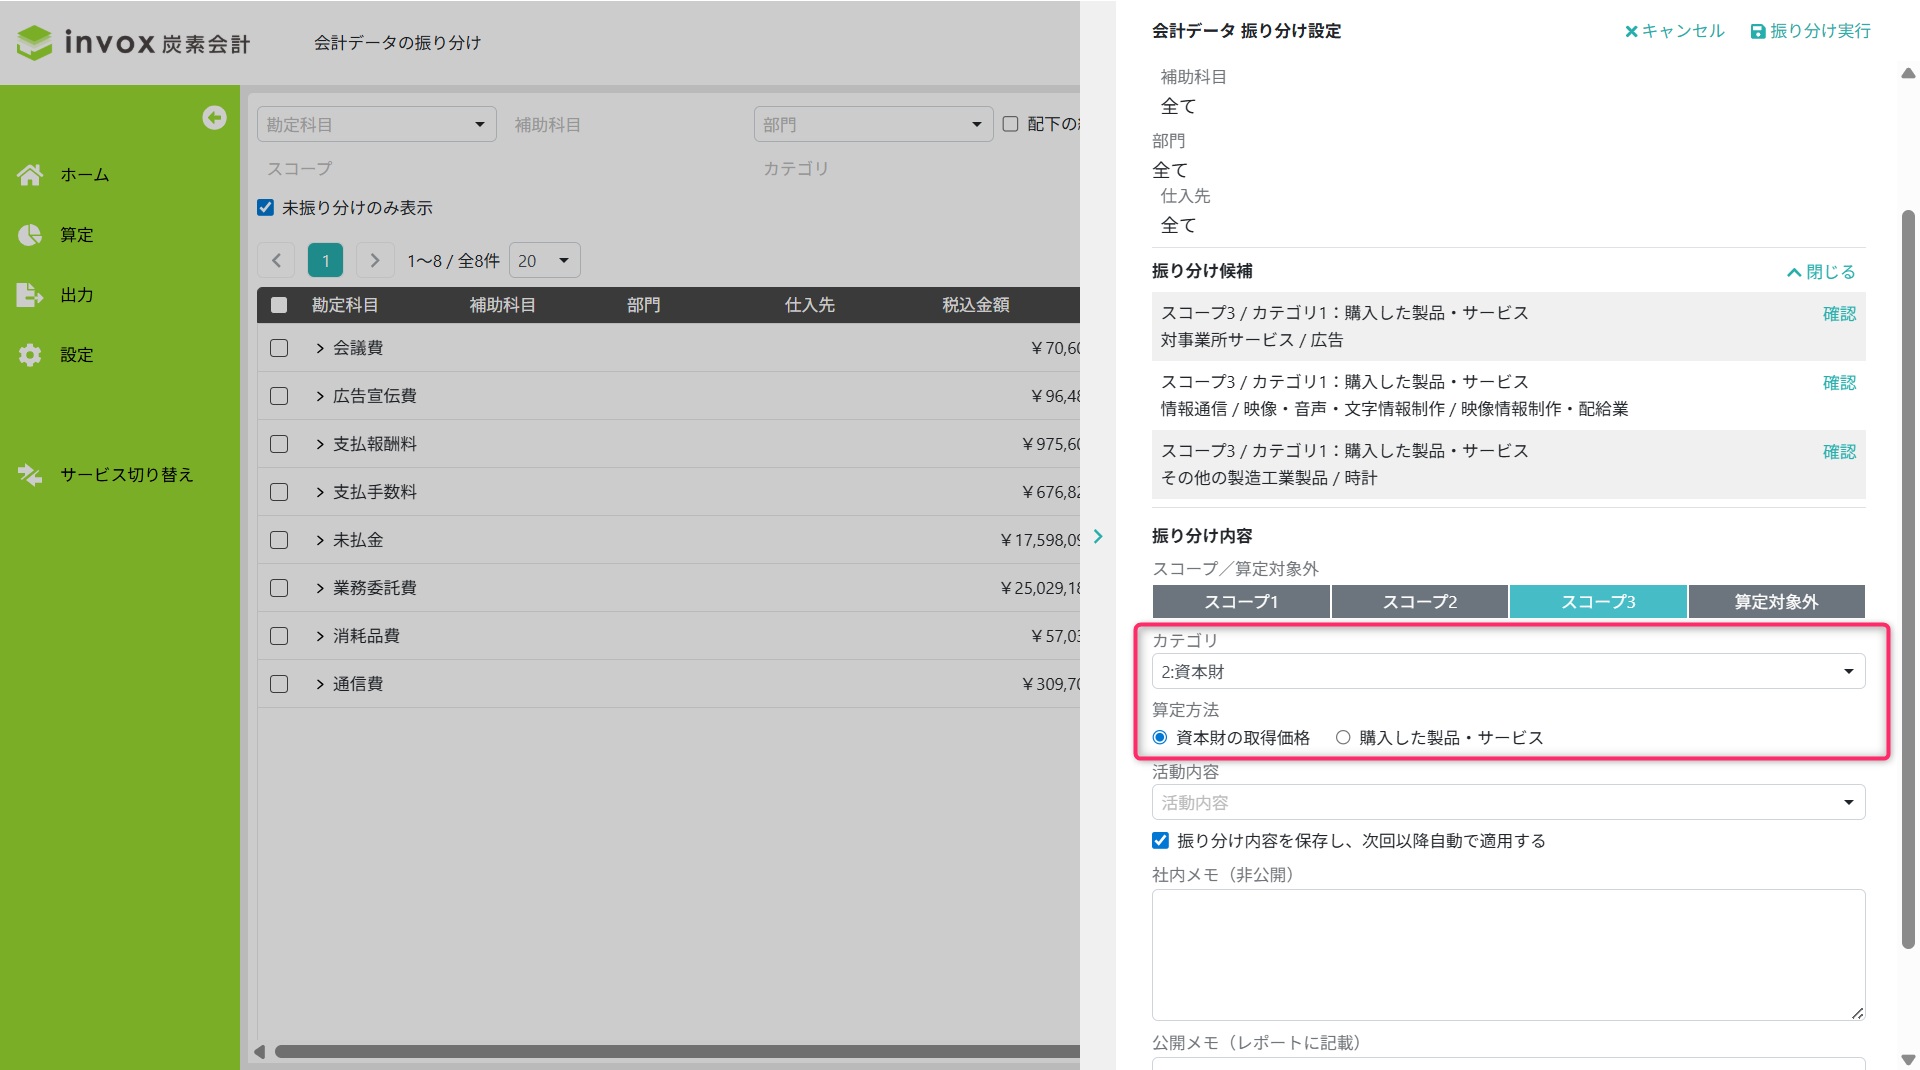Check the 広告宣伝費 row checkbox
This screenshot has width=1920, height=1070.
(279, 396)
